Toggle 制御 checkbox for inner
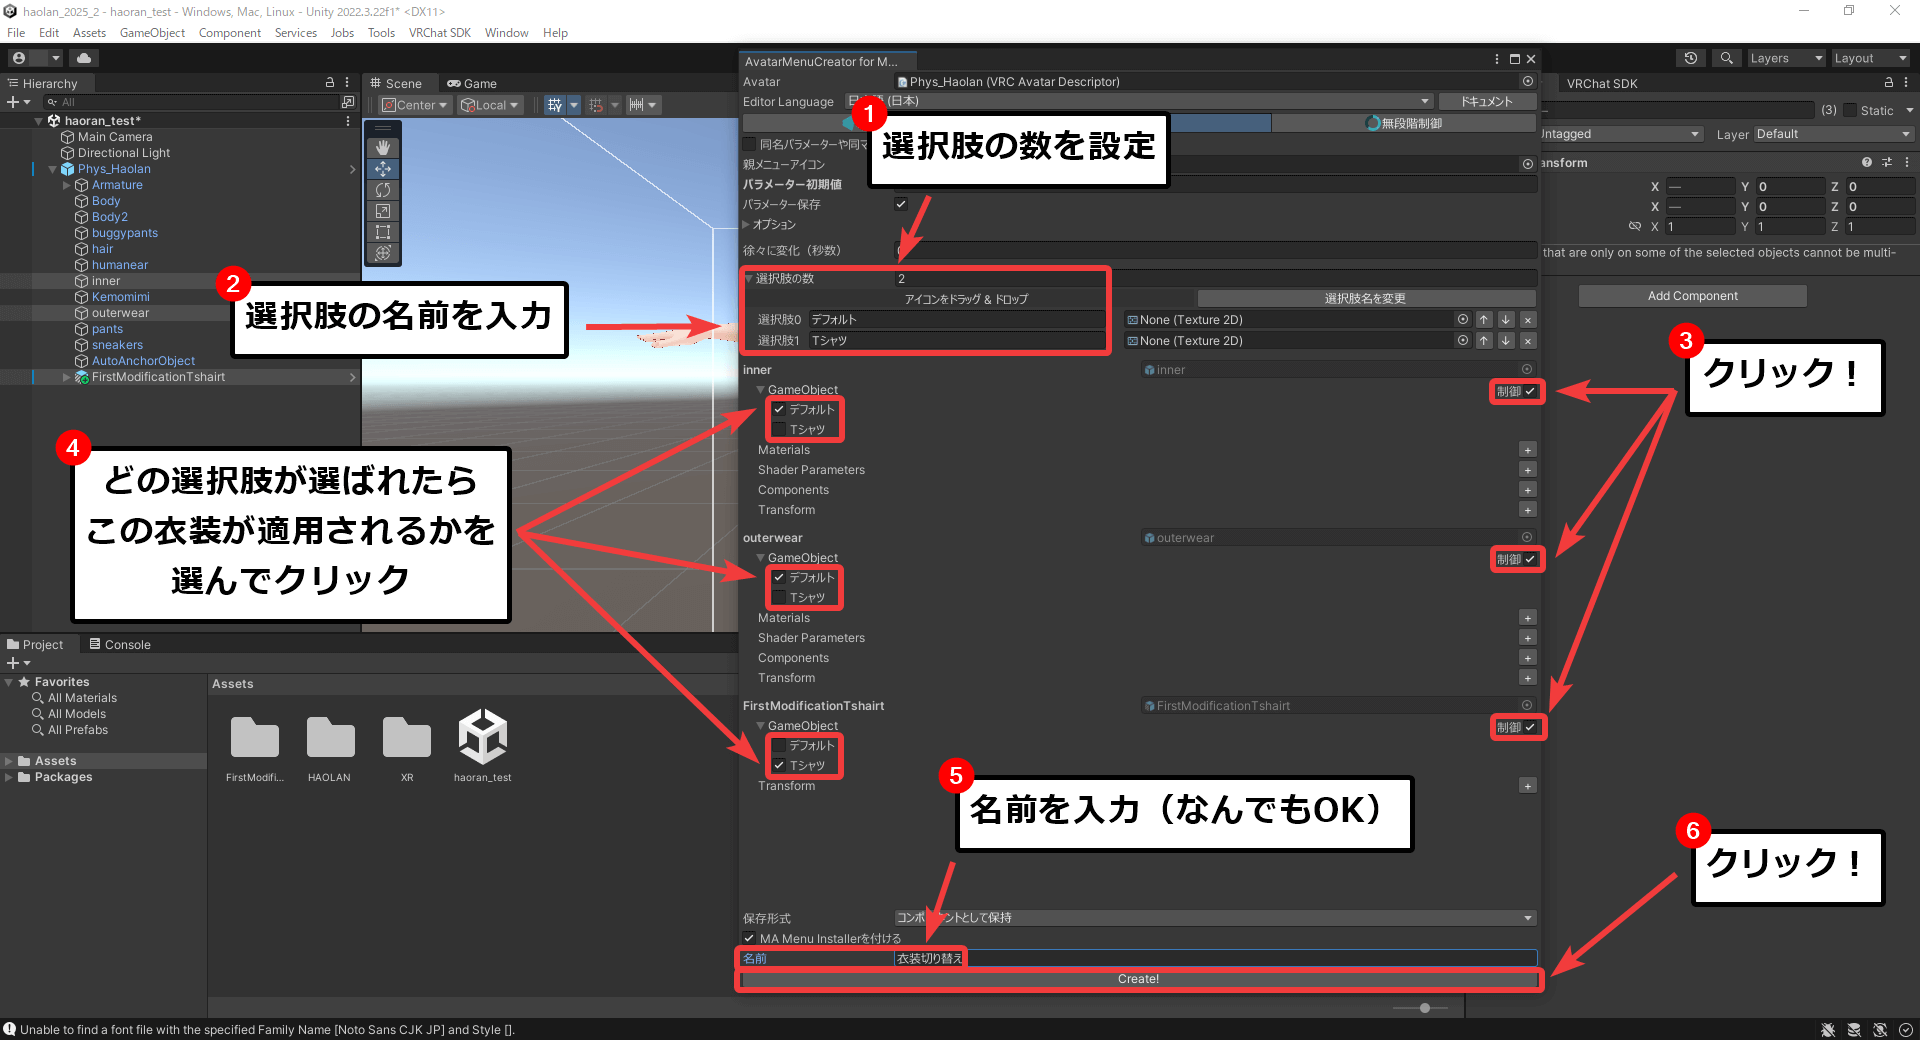Viewport: 1920px width, 1040px height. coord(1530,391)
